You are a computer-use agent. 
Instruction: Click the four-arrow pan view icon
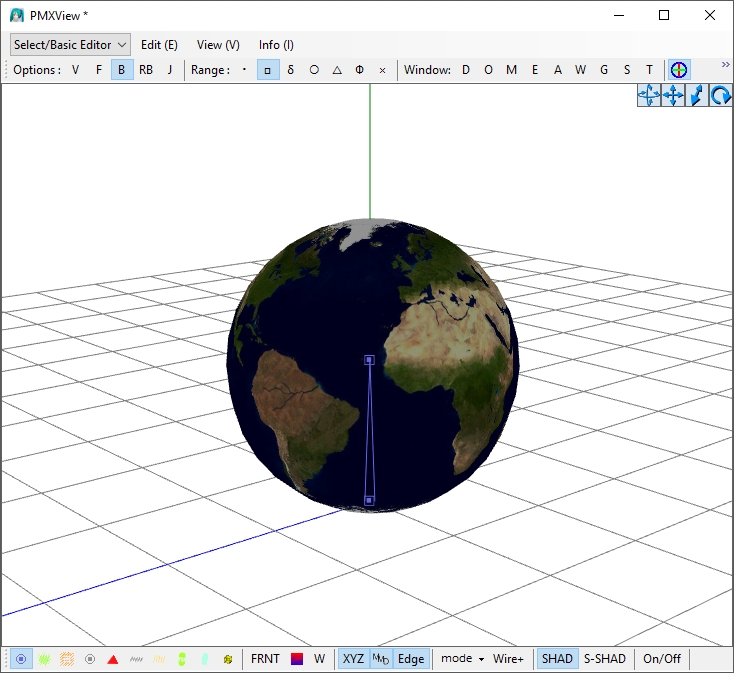(x=673, y=95)
